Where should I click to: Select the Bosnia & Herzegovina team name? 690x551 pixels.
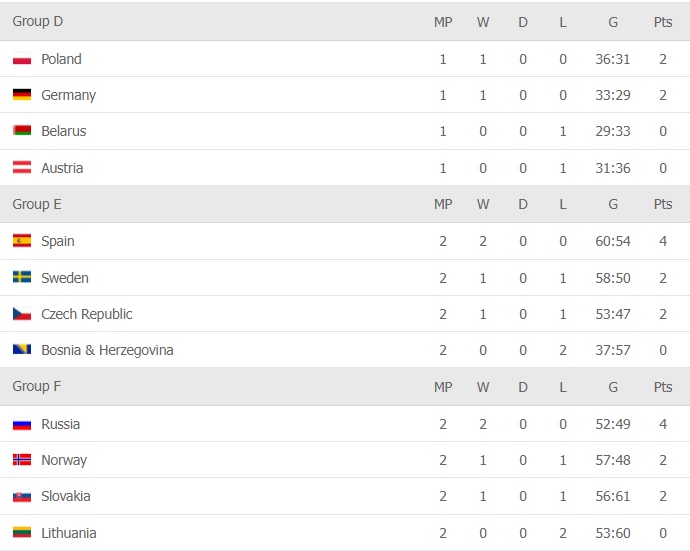coord(107,350)
